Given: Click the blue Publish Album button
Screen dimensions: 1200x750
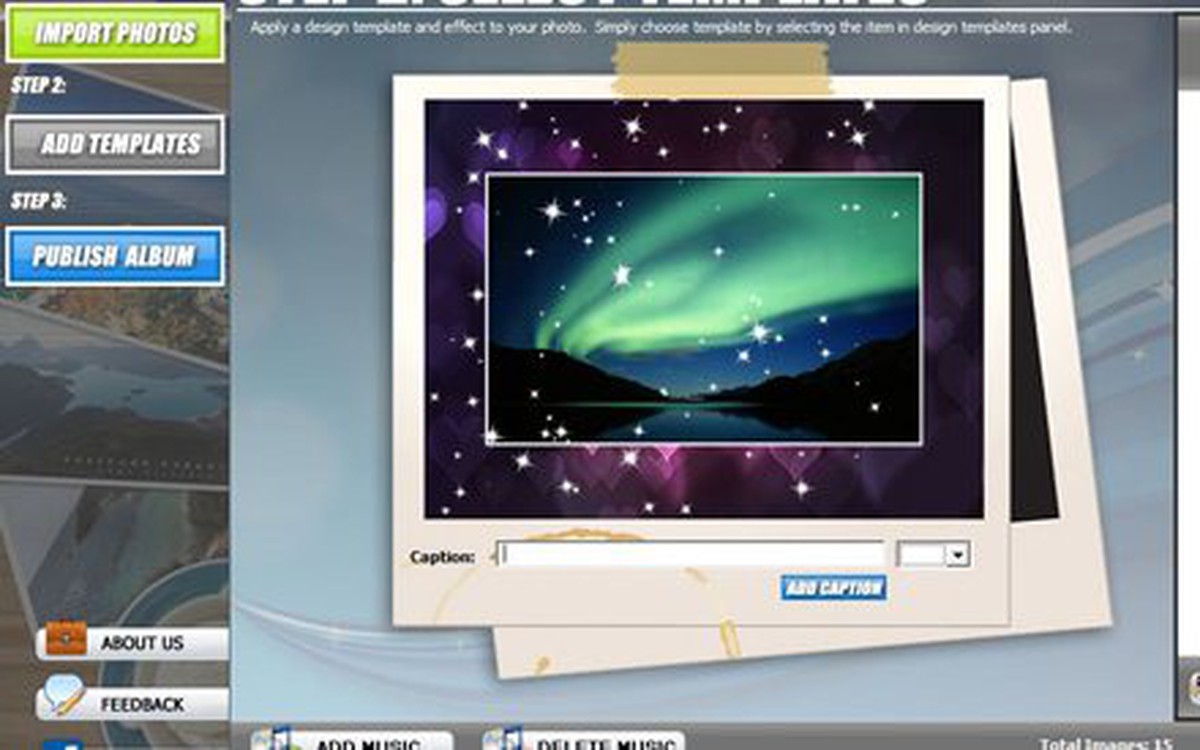Looking at the screenshot, I should pyautogui.click(x=115, y=256).
